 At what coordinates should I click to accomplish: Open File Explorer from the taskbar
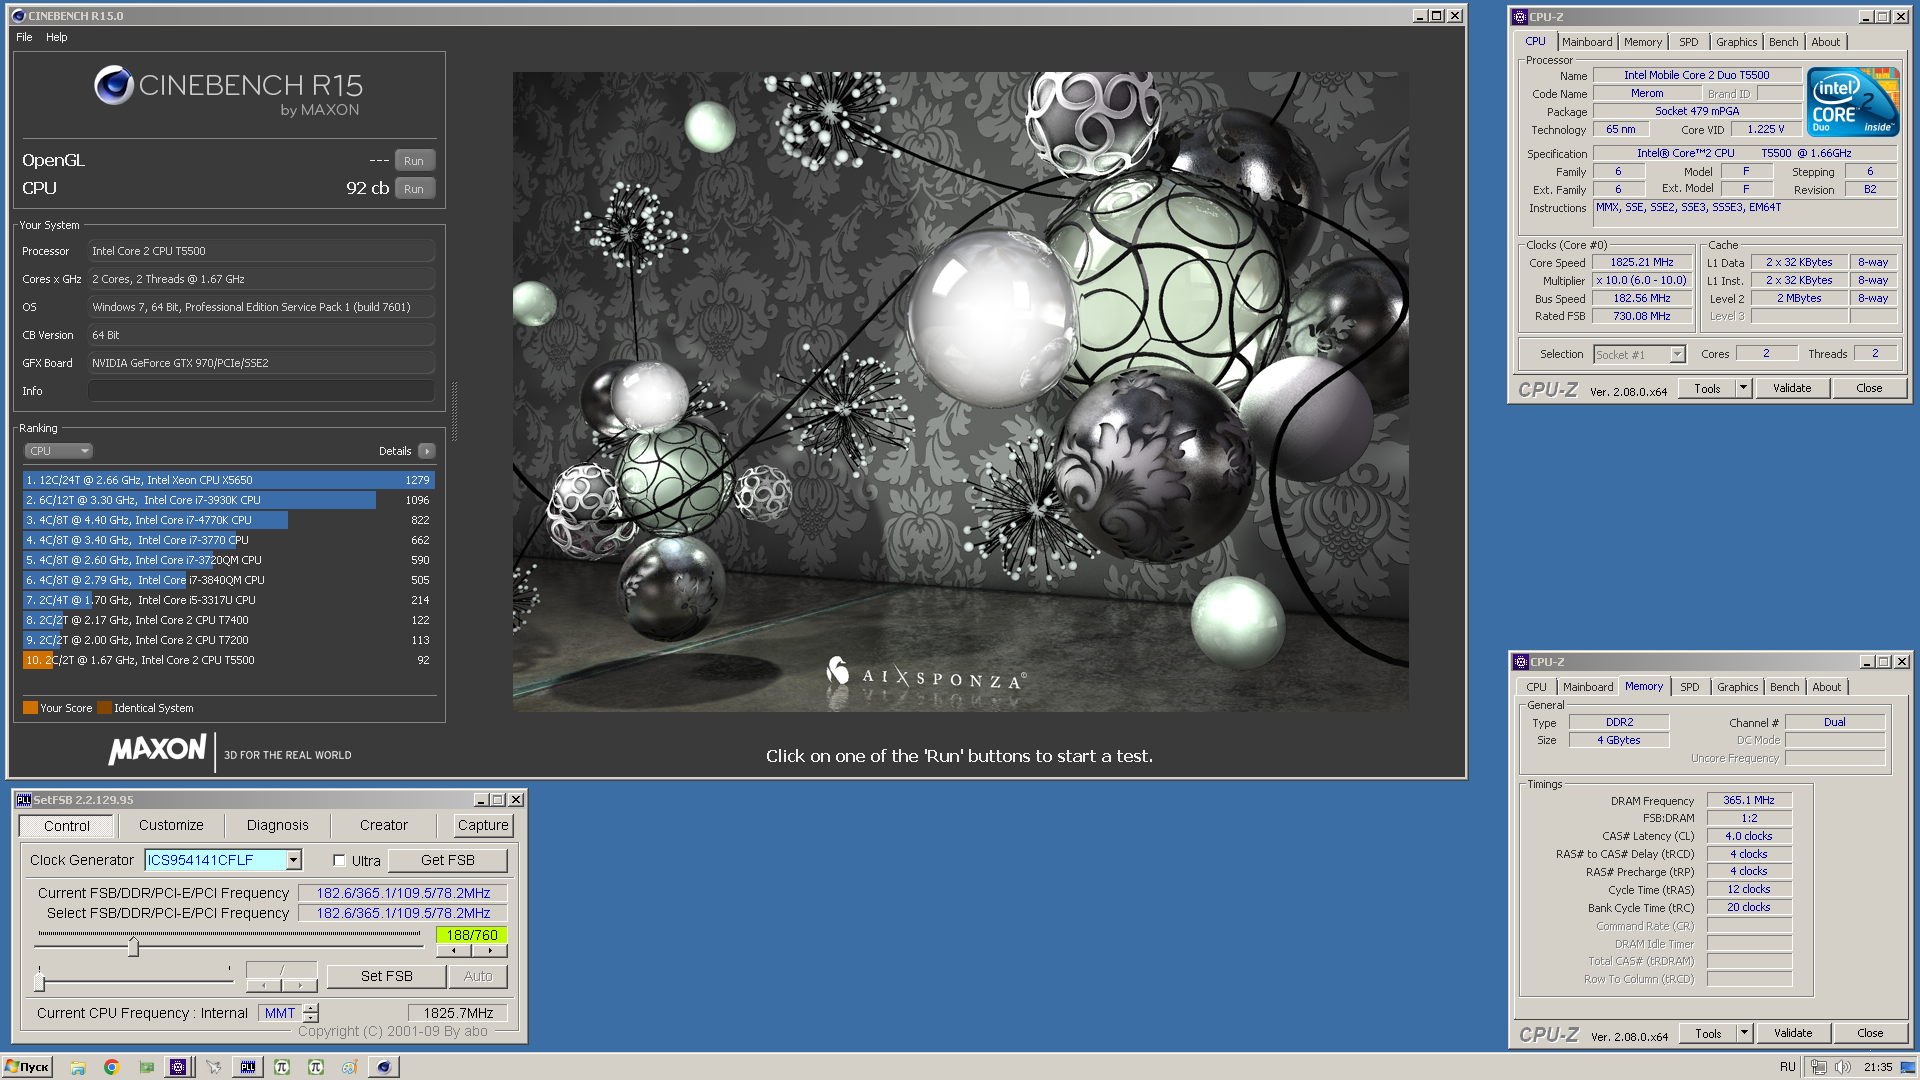click(x=78, y=1067)
